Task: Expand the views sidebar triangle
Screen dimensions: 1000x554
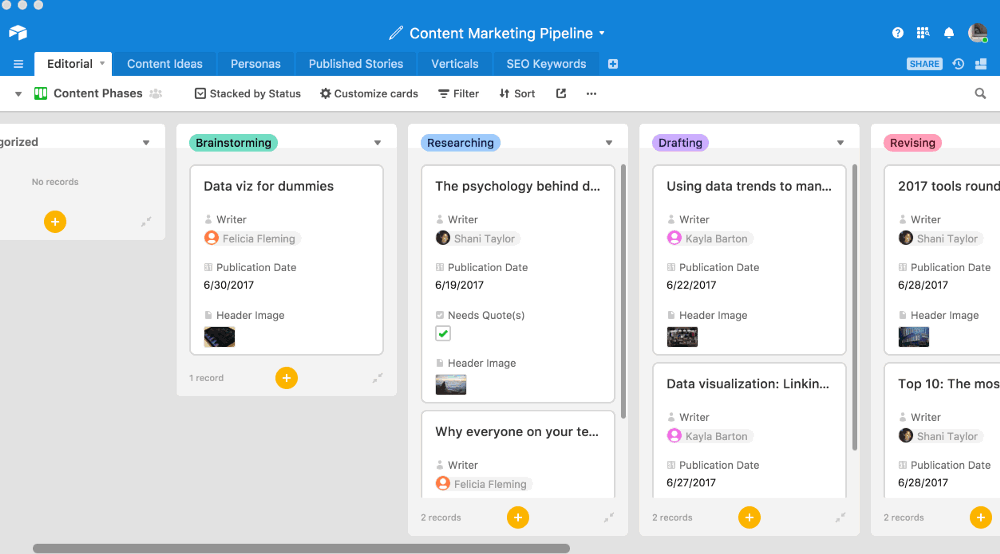Action: pos(18,94)
